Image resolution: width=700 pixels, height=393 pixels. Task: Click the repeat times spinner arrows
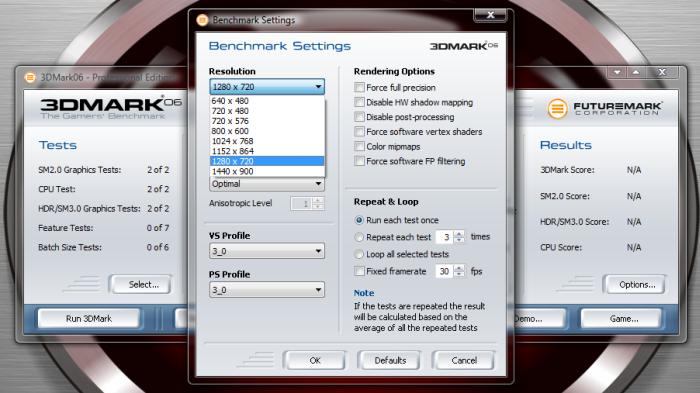(x=459, y=237)
